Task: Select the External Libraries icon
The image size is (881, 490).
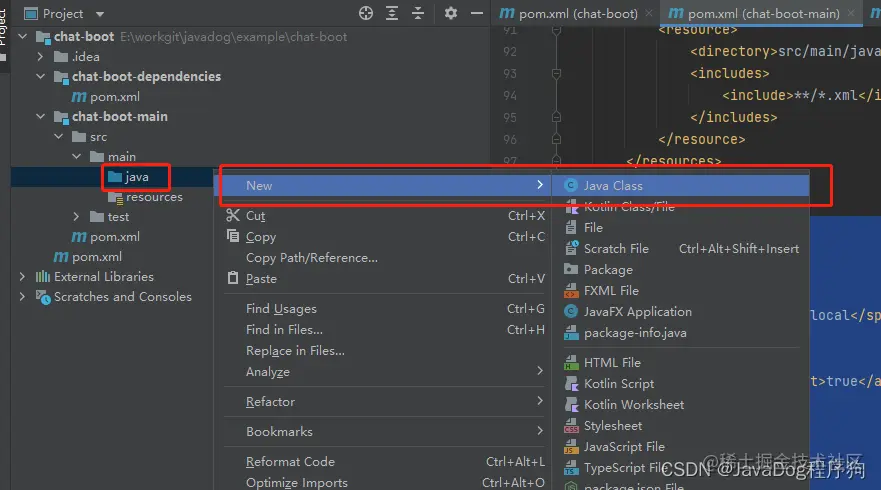Action: [43, 276]
